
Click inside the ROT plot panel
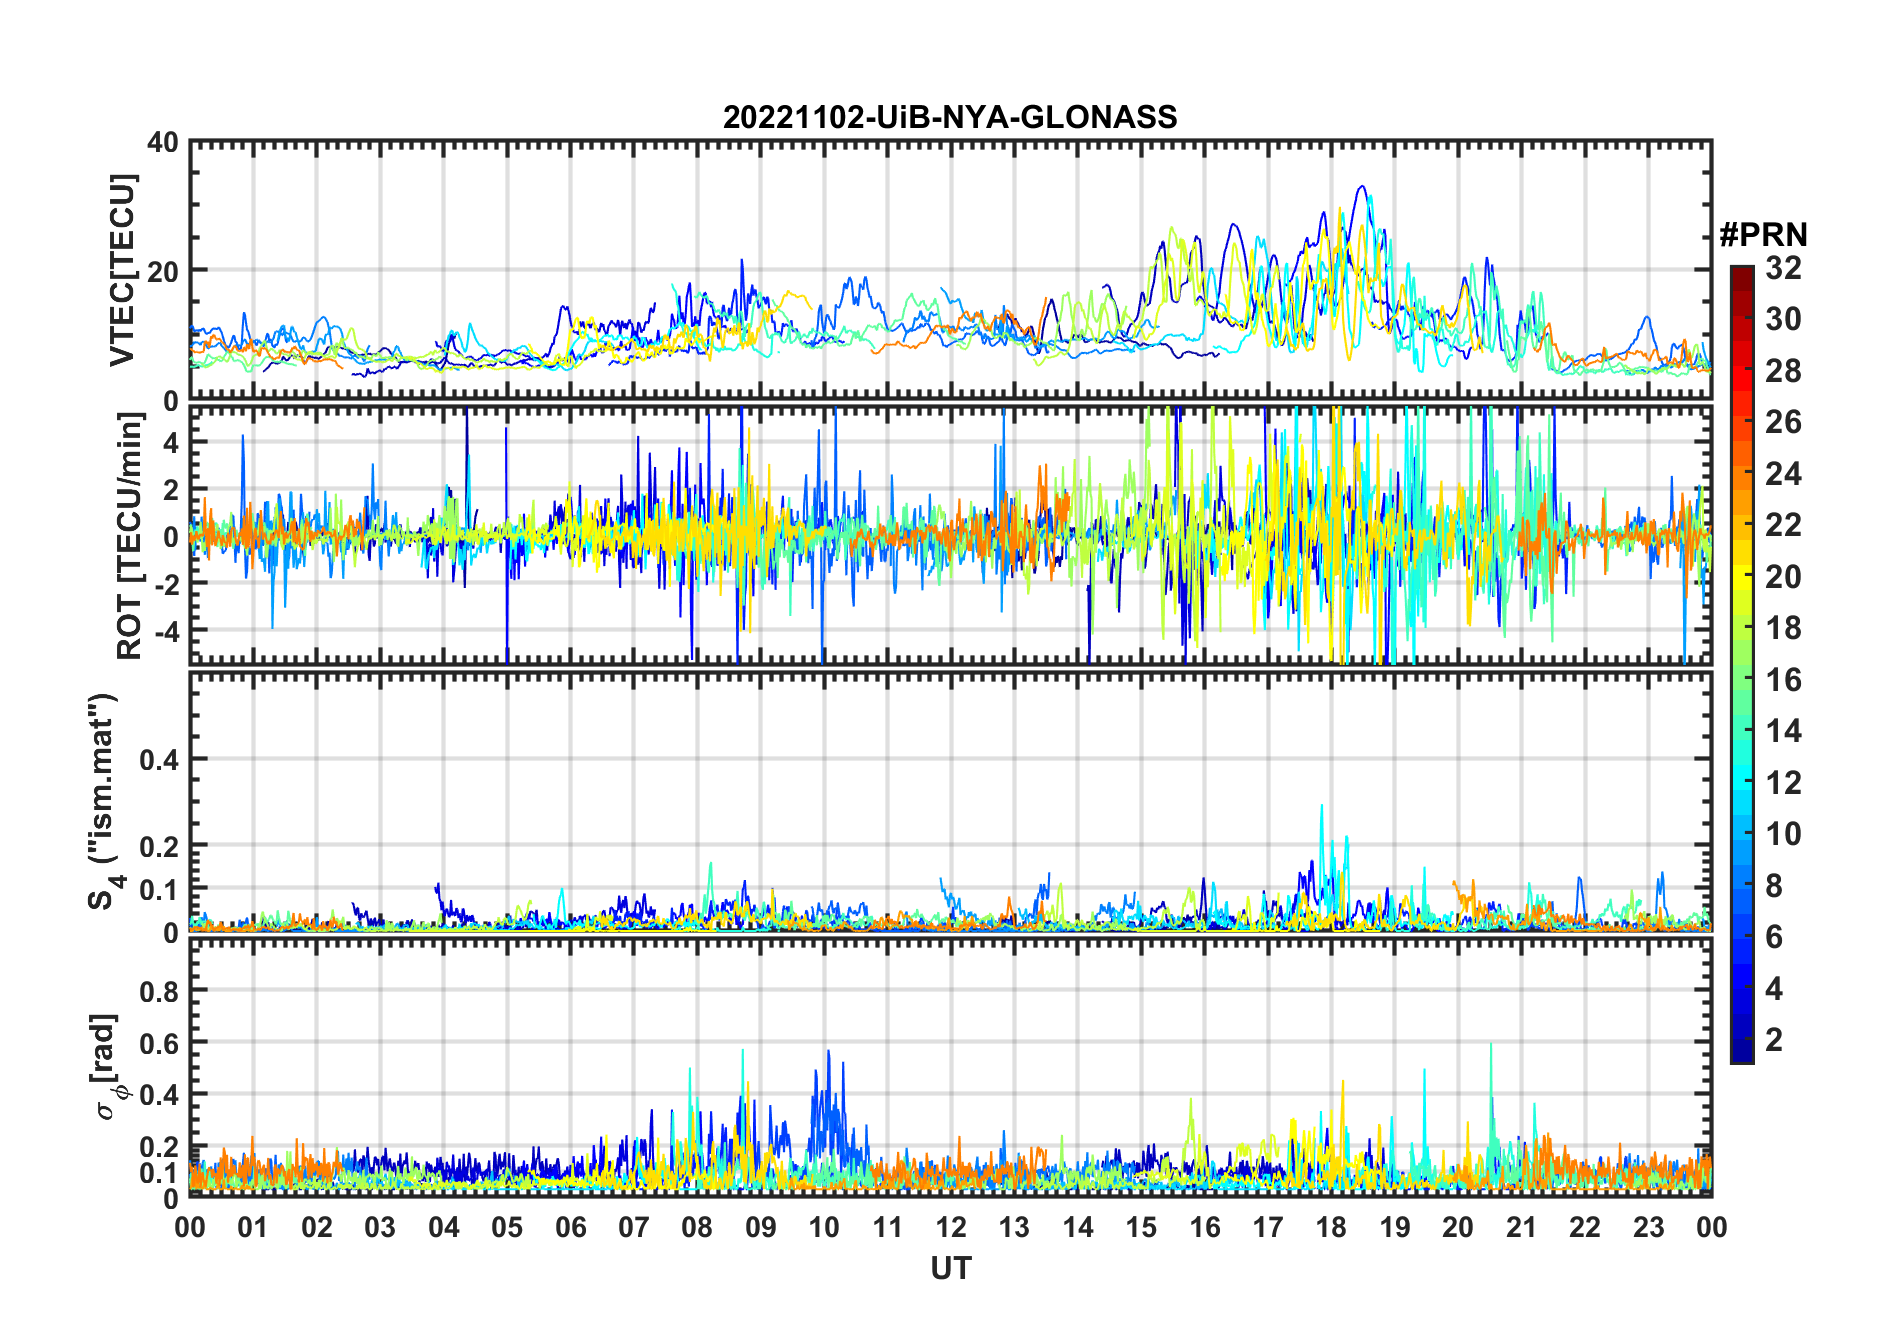pos(950,535)
